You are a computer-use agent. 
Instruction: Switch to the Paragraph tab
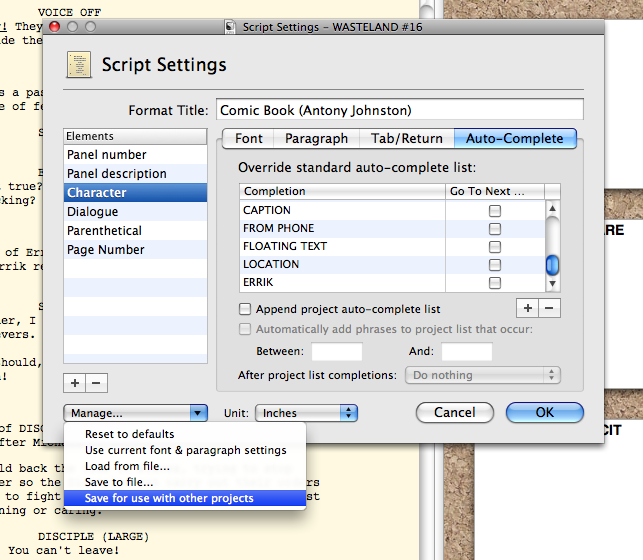click(x=316, y=139)
